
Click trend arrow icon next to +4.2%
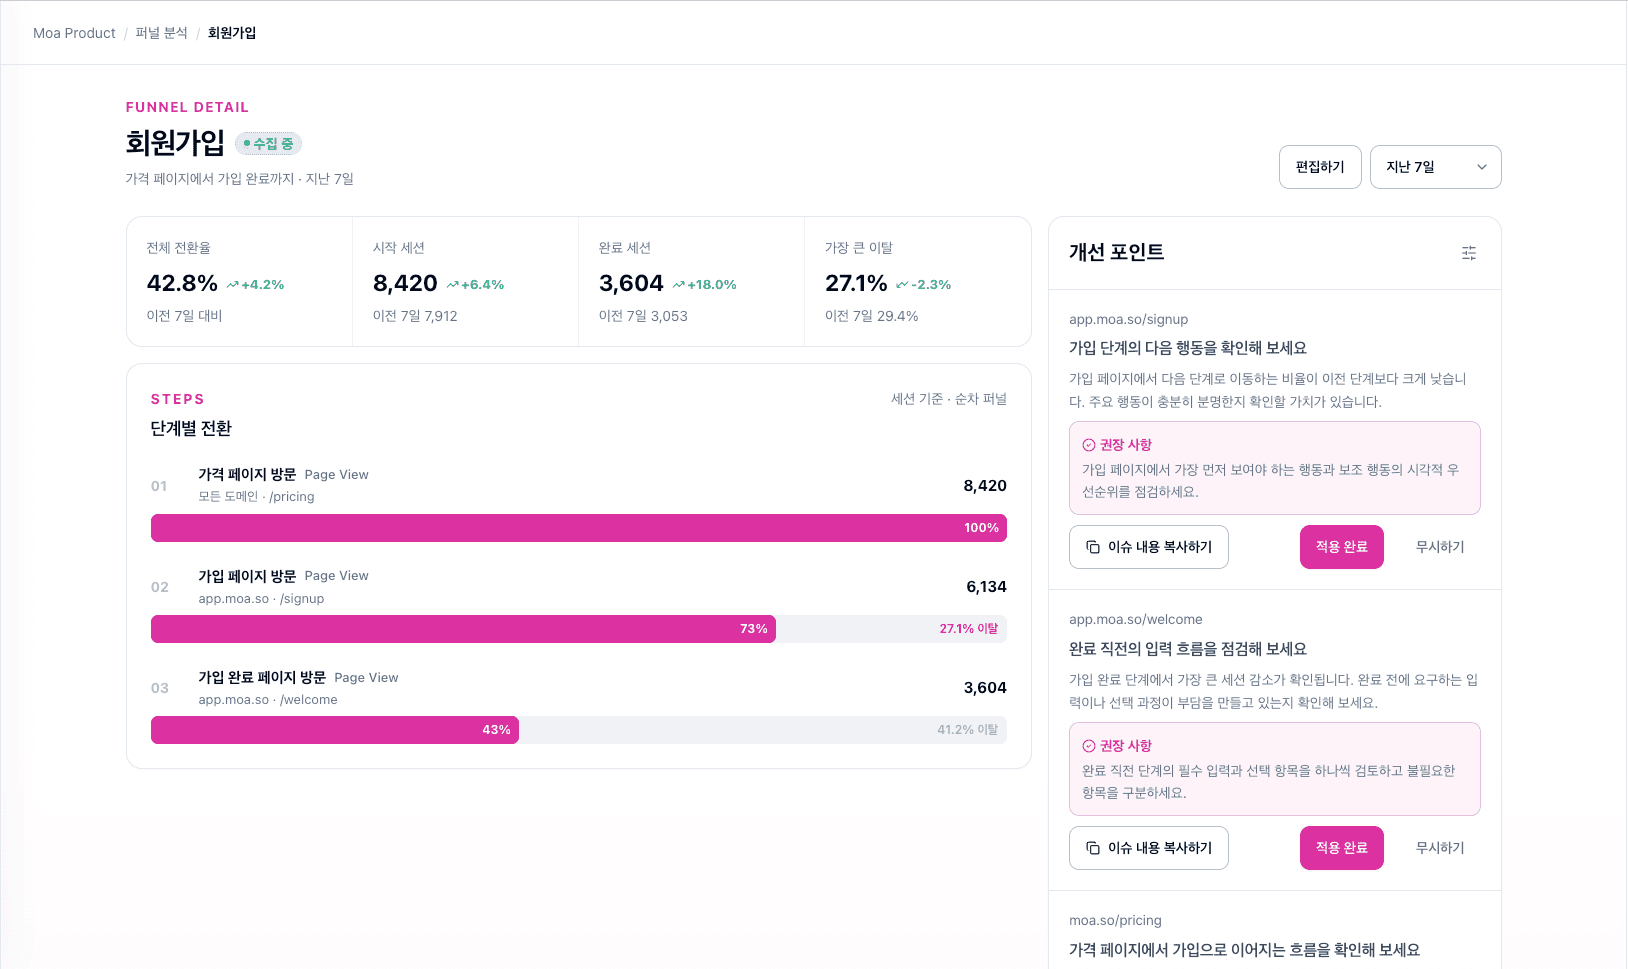pyautogui.click(x=232, y=285)
